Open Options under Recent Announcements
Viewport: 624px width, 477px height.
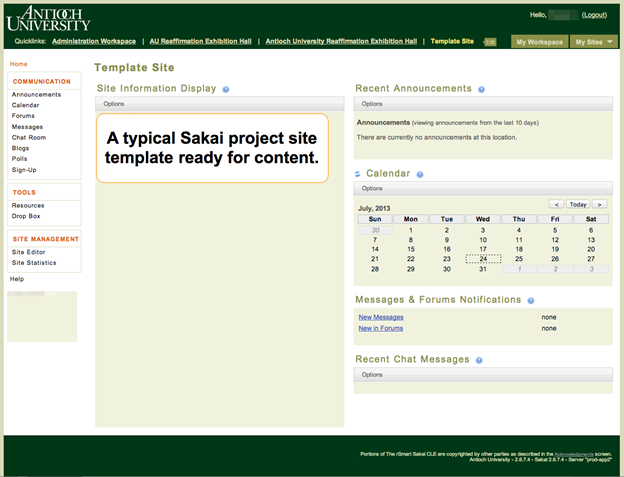click(372, 104)
